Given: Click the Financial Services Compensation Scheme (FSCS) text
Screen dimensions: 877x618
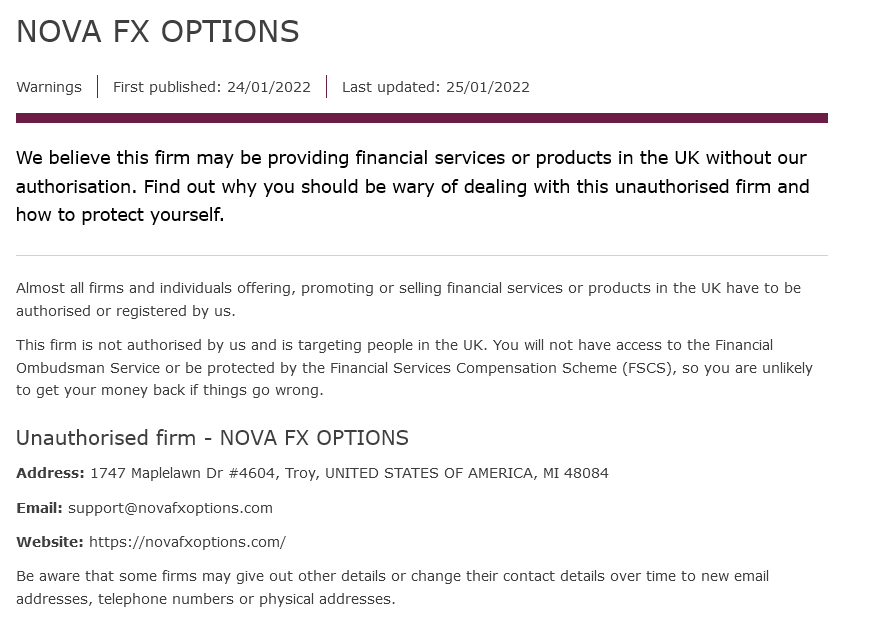Looking at the screenshot, I should click(x=501, y=368).
